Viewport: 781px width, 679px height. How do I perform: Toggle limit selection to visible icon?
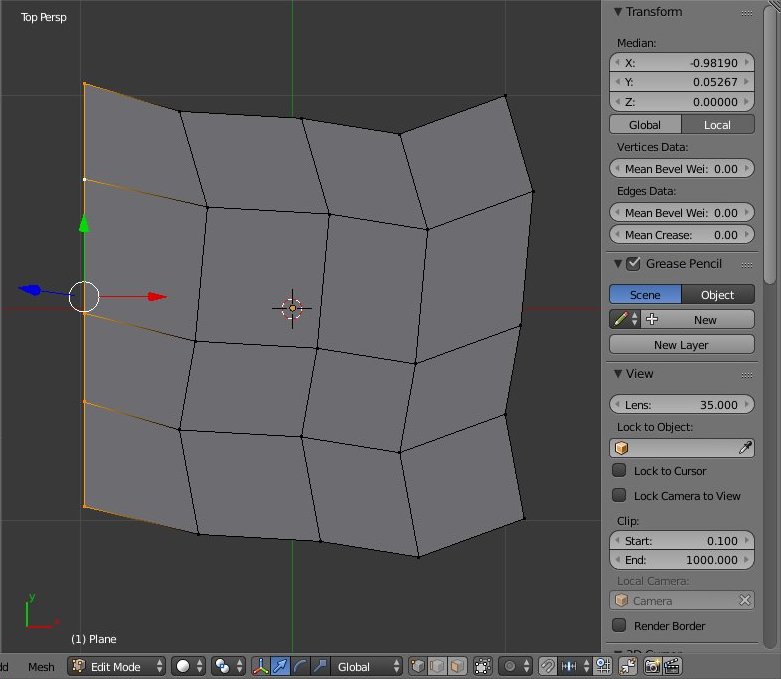pyautogui.click(x=483, y=666)
